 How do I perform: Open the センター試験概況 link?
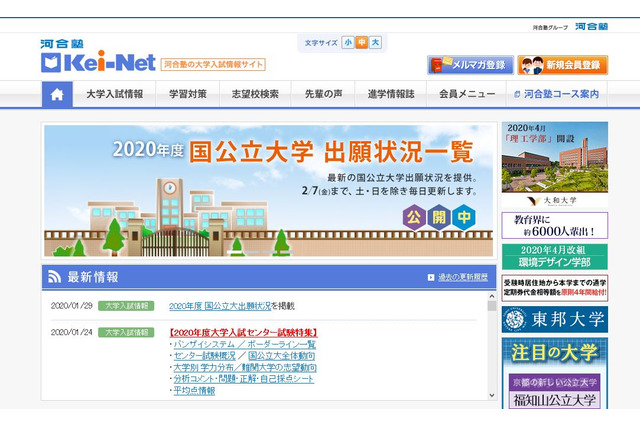204,356
